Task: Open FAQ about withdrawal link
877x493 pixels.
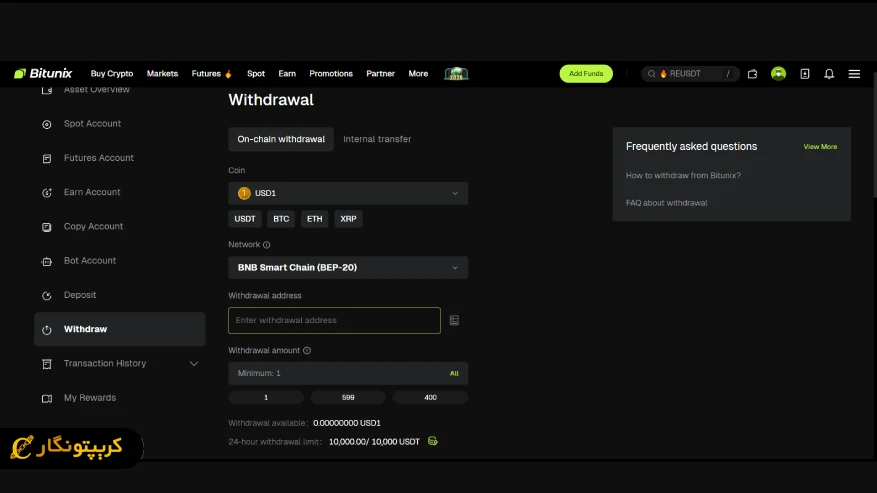Action: click(x=666, y=203)
